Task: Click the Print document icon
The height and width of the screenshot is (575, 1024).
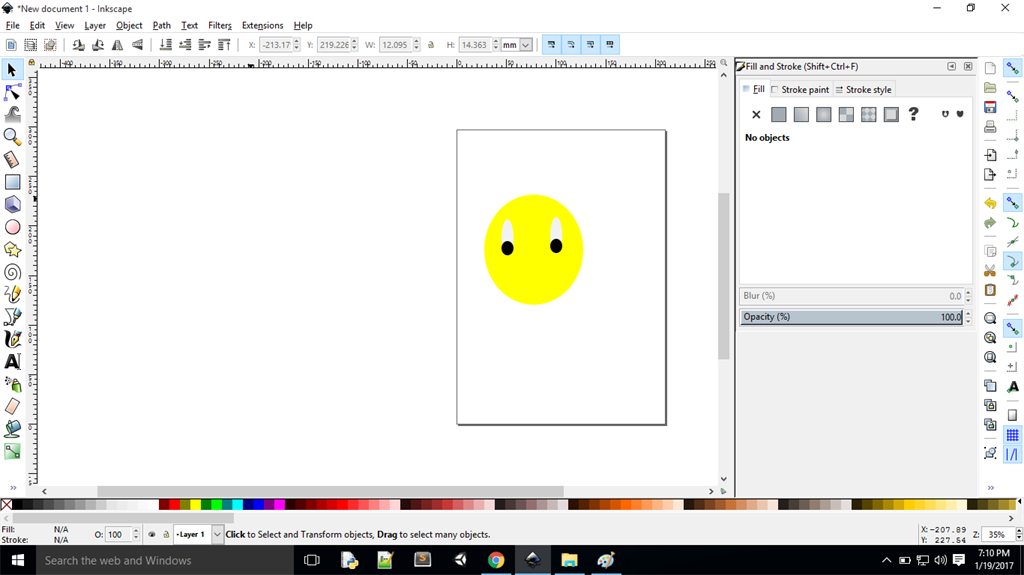Action: 990,127
